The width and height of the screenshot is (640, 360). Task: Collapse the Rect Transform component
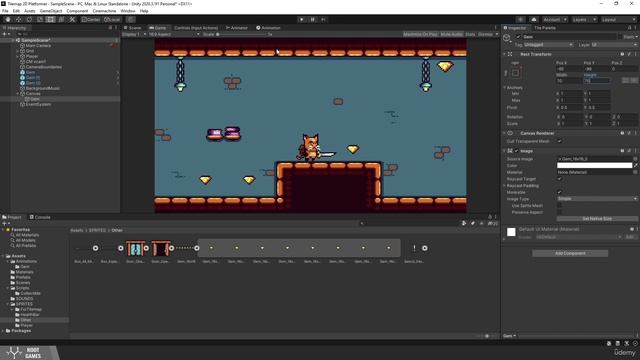click(504, 54)
